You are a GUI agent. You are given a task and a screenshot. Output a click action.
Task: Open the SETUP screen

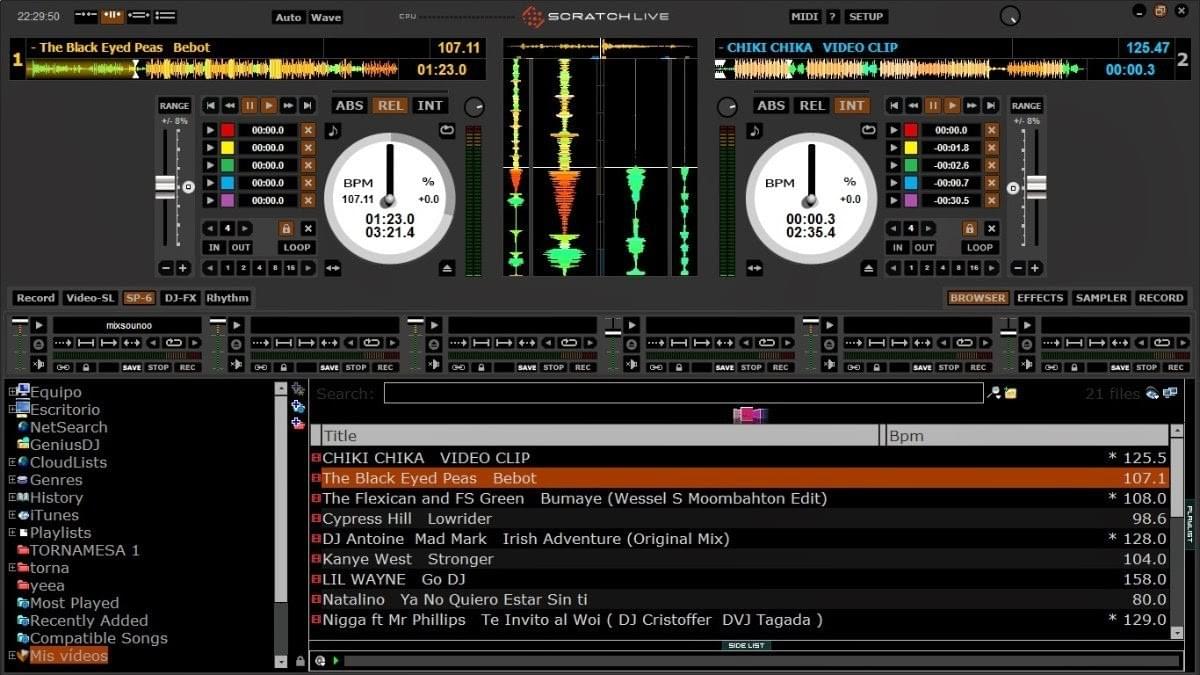[x=866, y=16]
